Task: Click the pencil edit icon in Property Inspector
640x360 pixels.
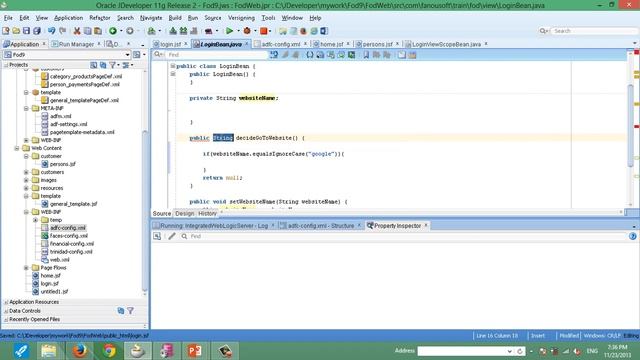Action: [x=172, y=236]
